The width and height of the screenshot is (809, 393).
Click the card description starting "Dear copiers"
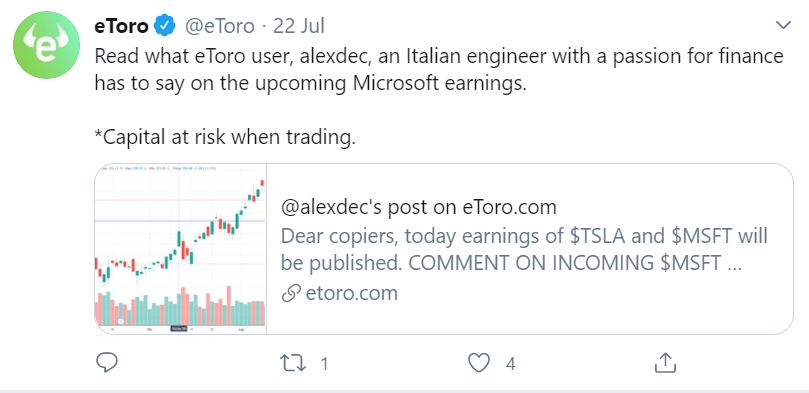[524, 250]
